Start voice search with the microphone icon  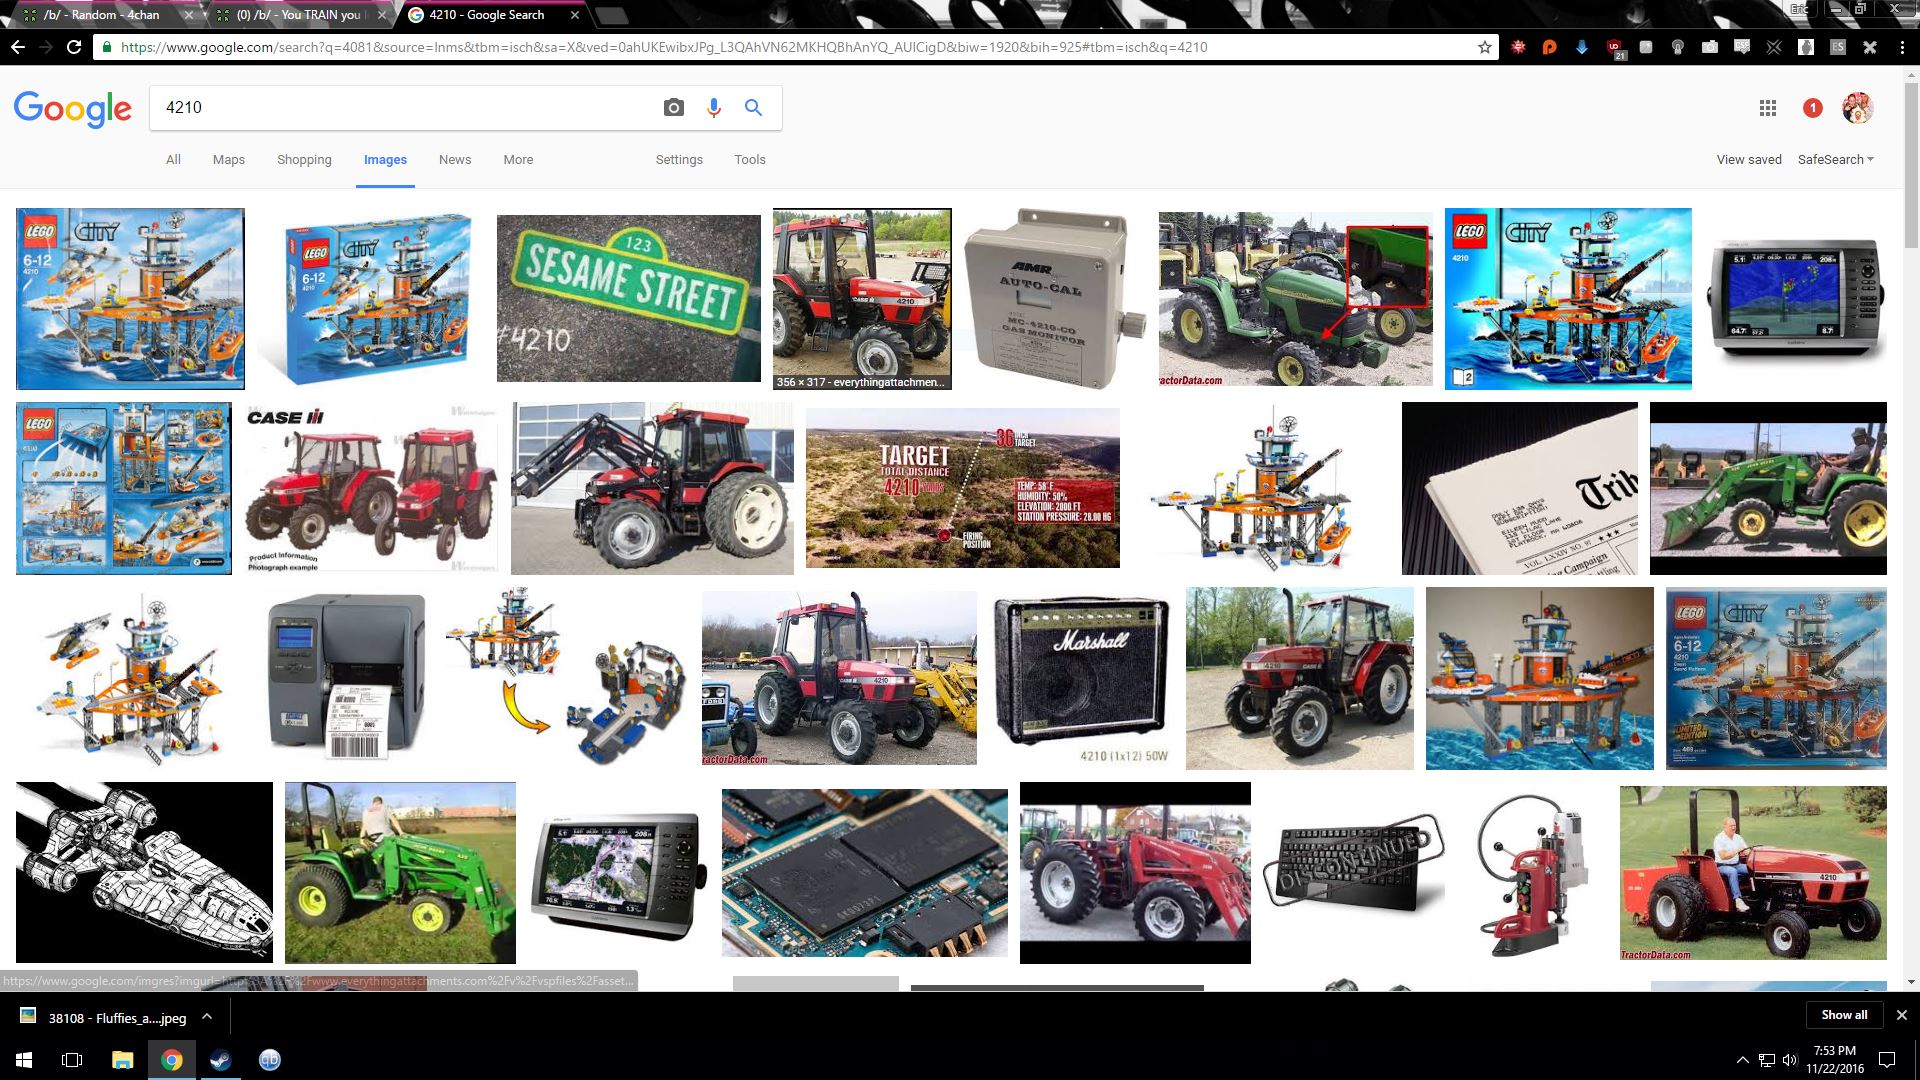point(713,108)
